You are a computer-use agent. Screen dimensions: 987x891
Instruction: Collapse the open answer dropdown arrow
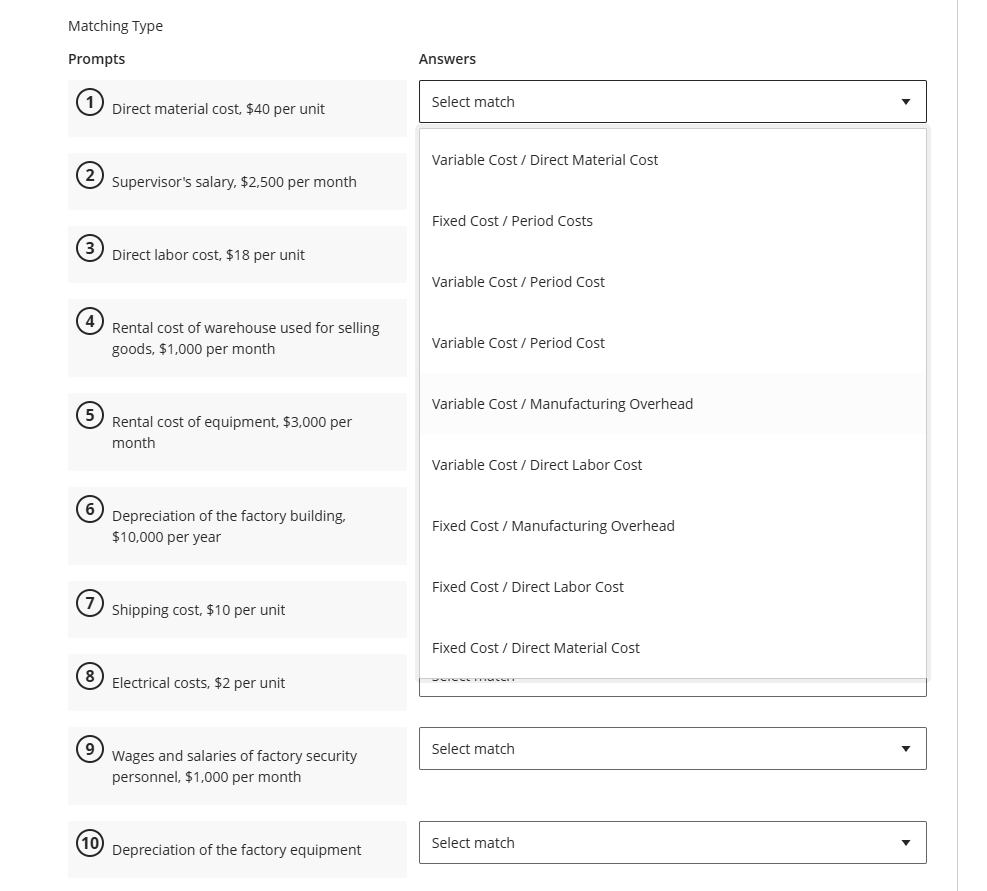[905, 101]
